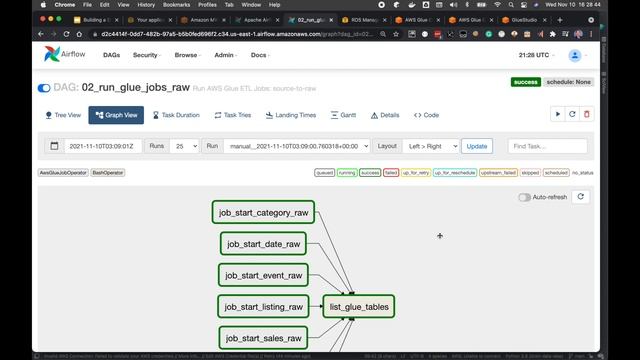This screenshot has height=360, width=640.
Task: Click the browser back arrow
Action: (x=41, y=34)
